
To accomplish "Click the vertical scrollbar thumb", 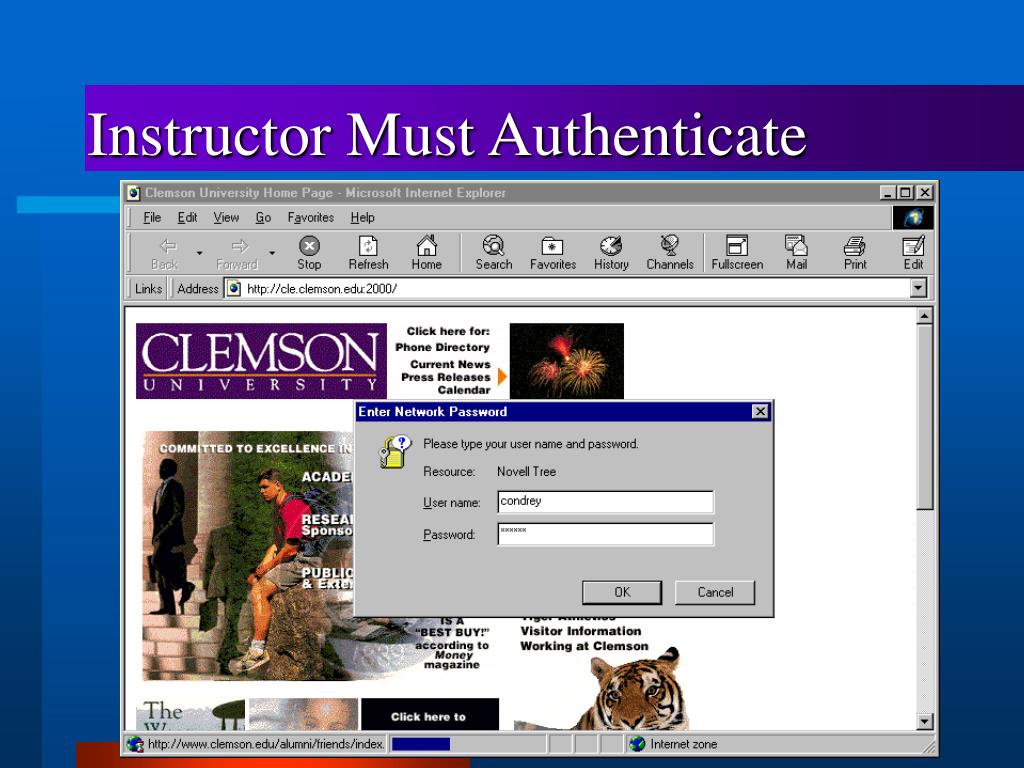I will pyautogui.click(x=924, y=417).
